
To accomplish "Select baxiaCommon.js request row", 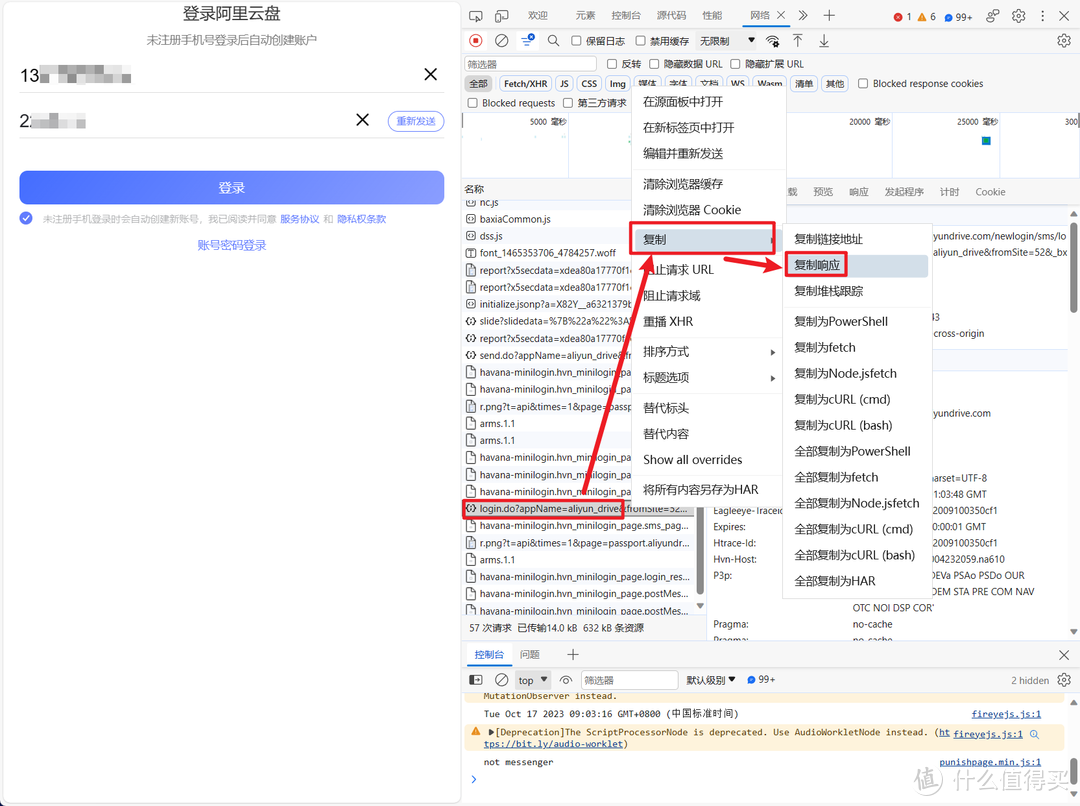I will tap(548, 219).
